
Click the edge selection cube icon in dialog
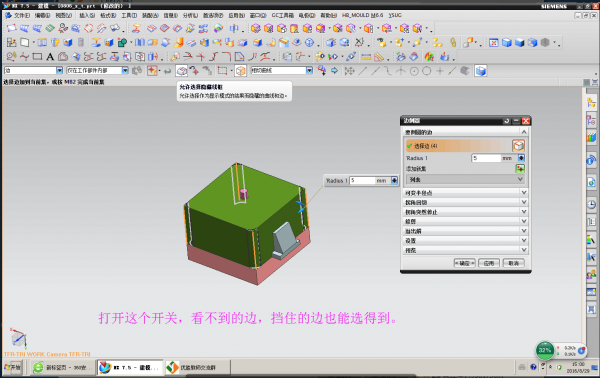(518, 146)
